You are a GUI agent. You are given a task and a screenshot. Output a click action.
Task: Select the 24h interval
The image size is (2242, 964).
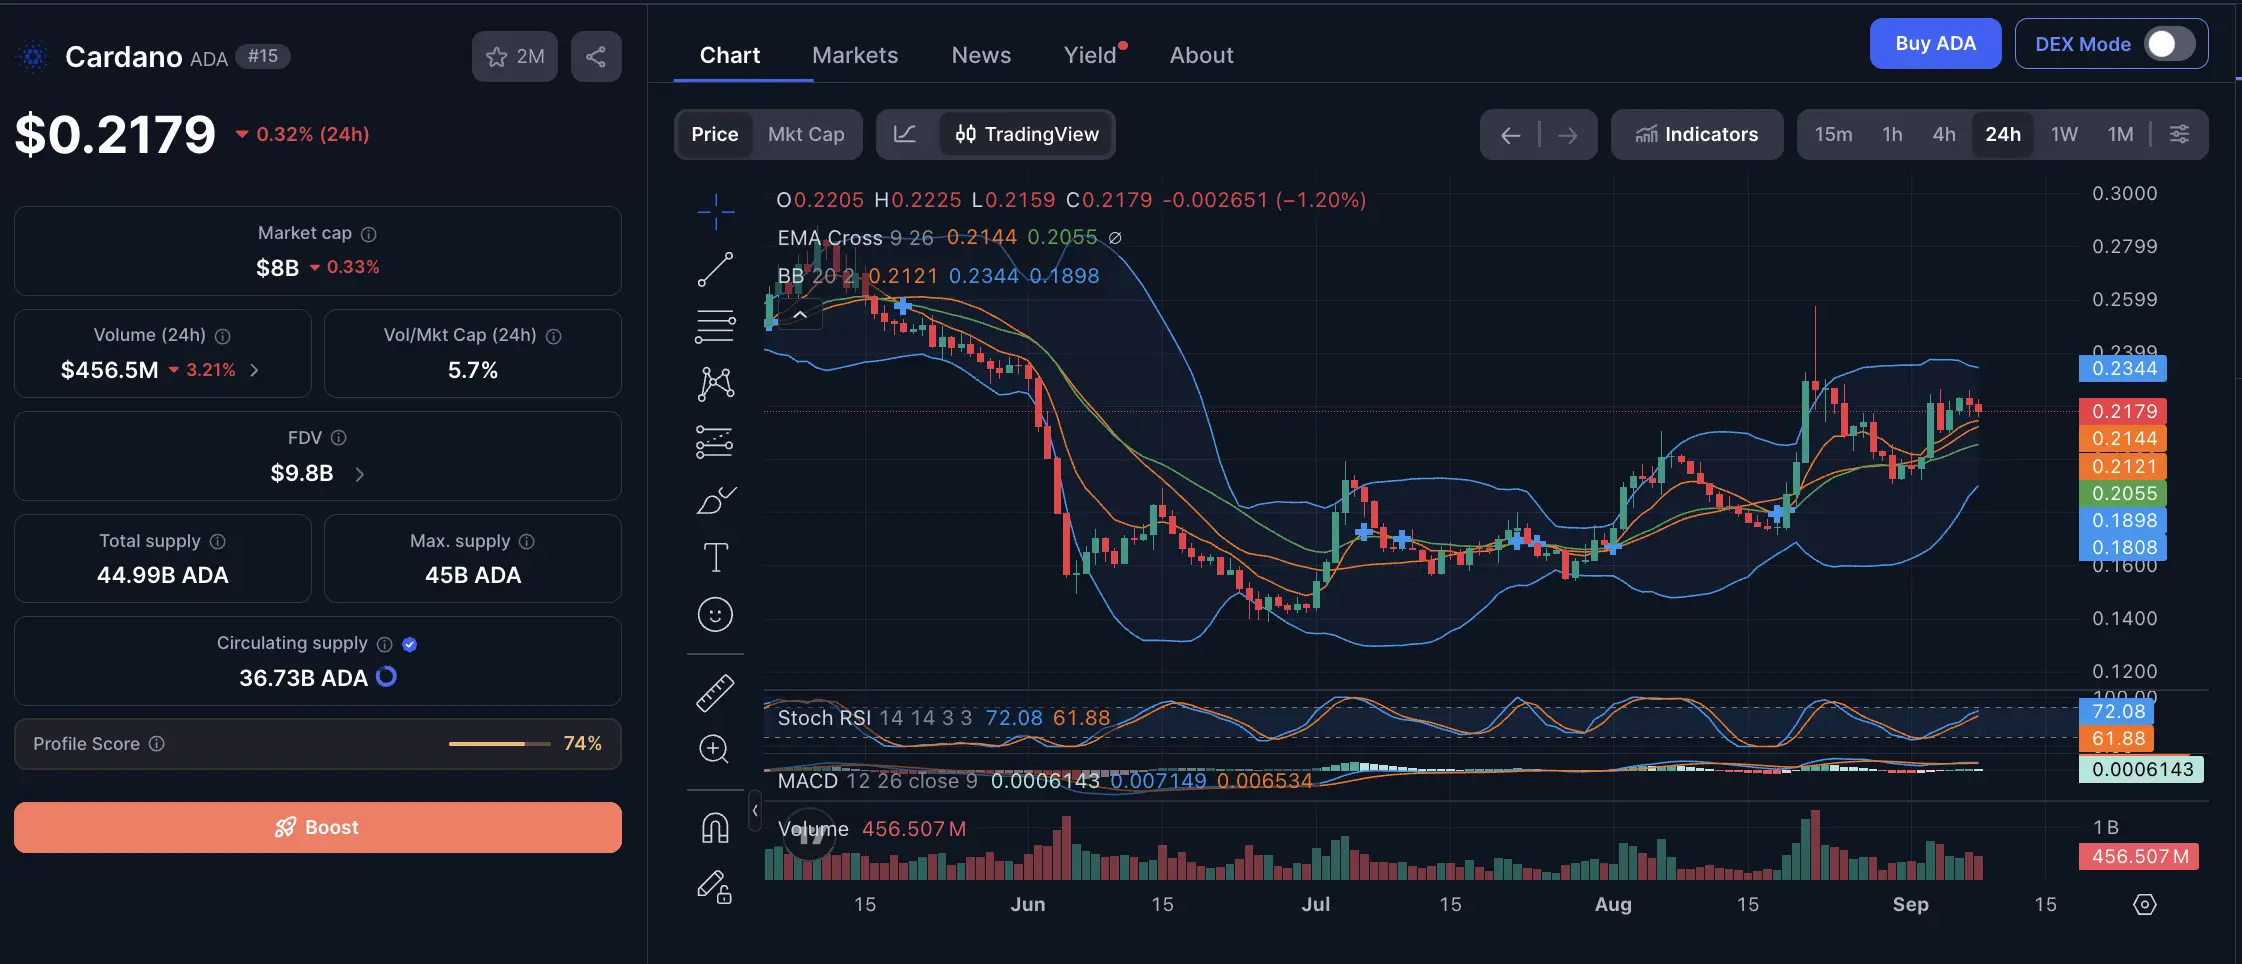pos(2003,134)
